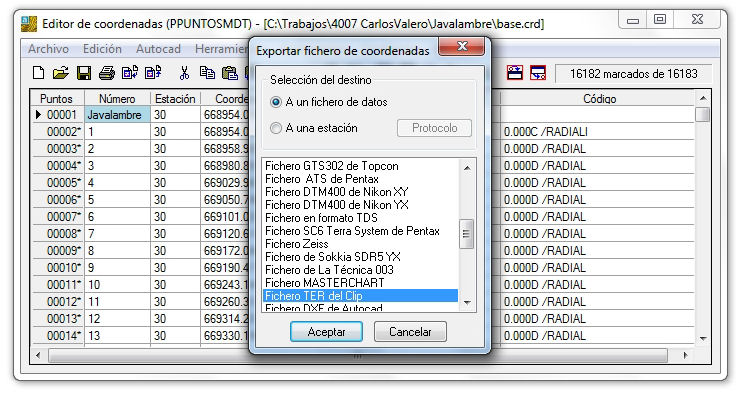Click the row header '00007*'
Viewport: 738px width, 393px height.
click(x=57, y=217)
